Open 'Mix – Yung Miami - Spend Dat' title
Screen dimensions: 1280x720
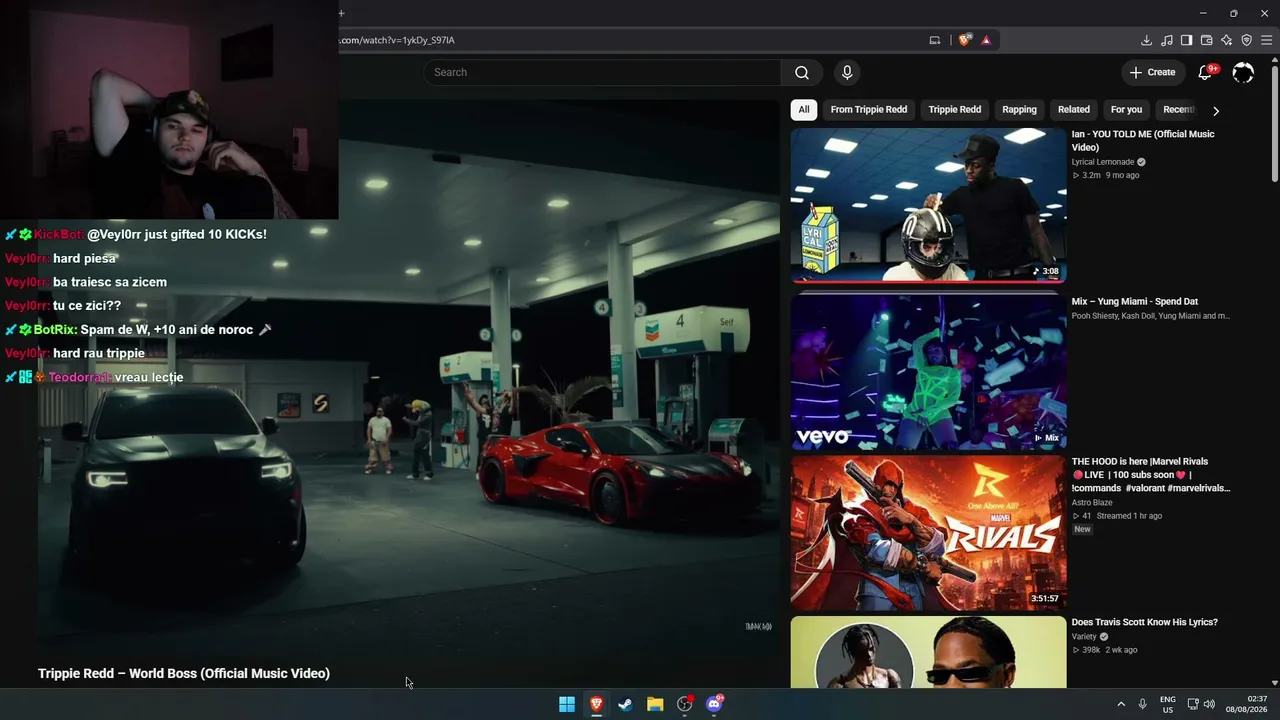[1135, 301]
